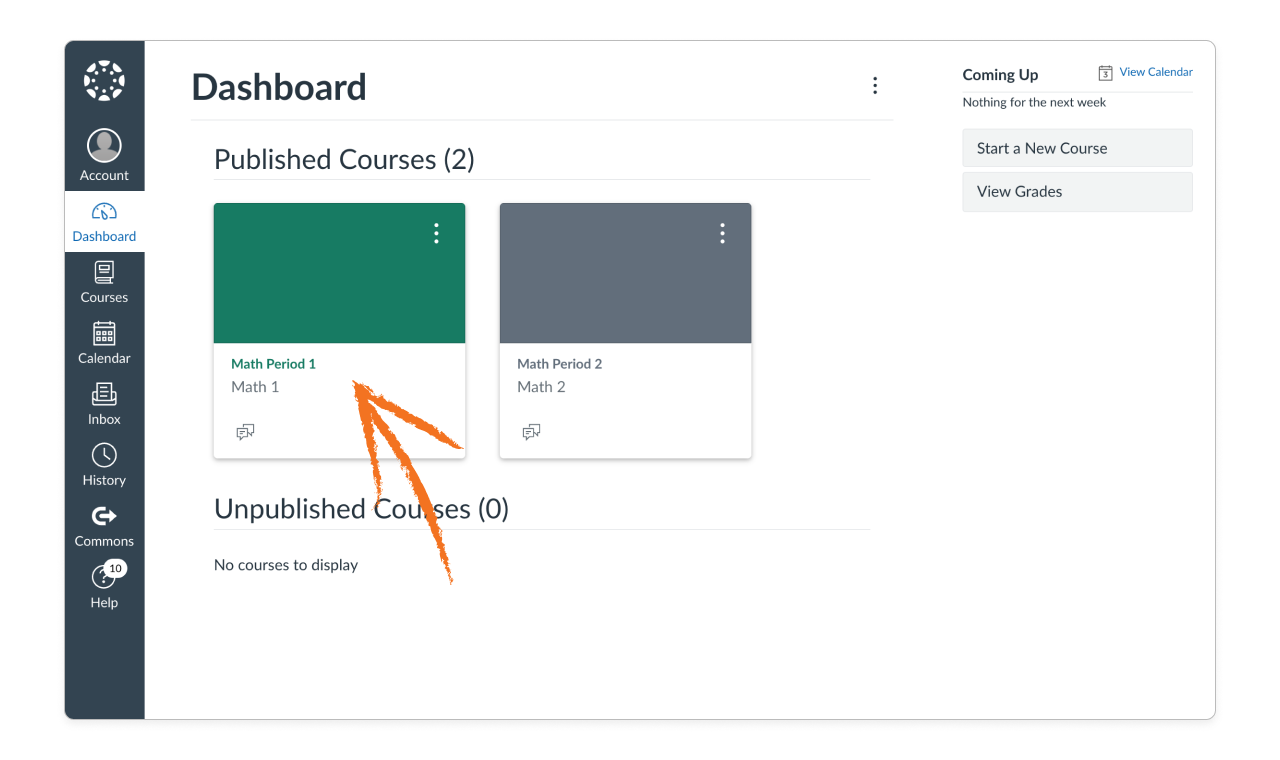
Task: Click the Start a New Course button
Action: [1077, 147]
